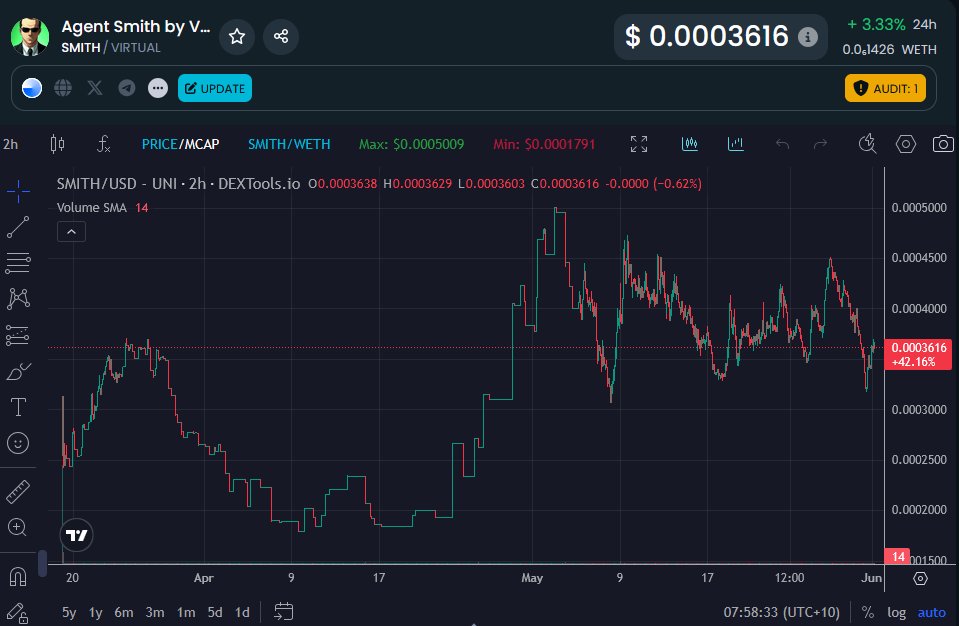Select the trend line drawing tool
The width and height of the screenshot is (959, 626).
18,227
